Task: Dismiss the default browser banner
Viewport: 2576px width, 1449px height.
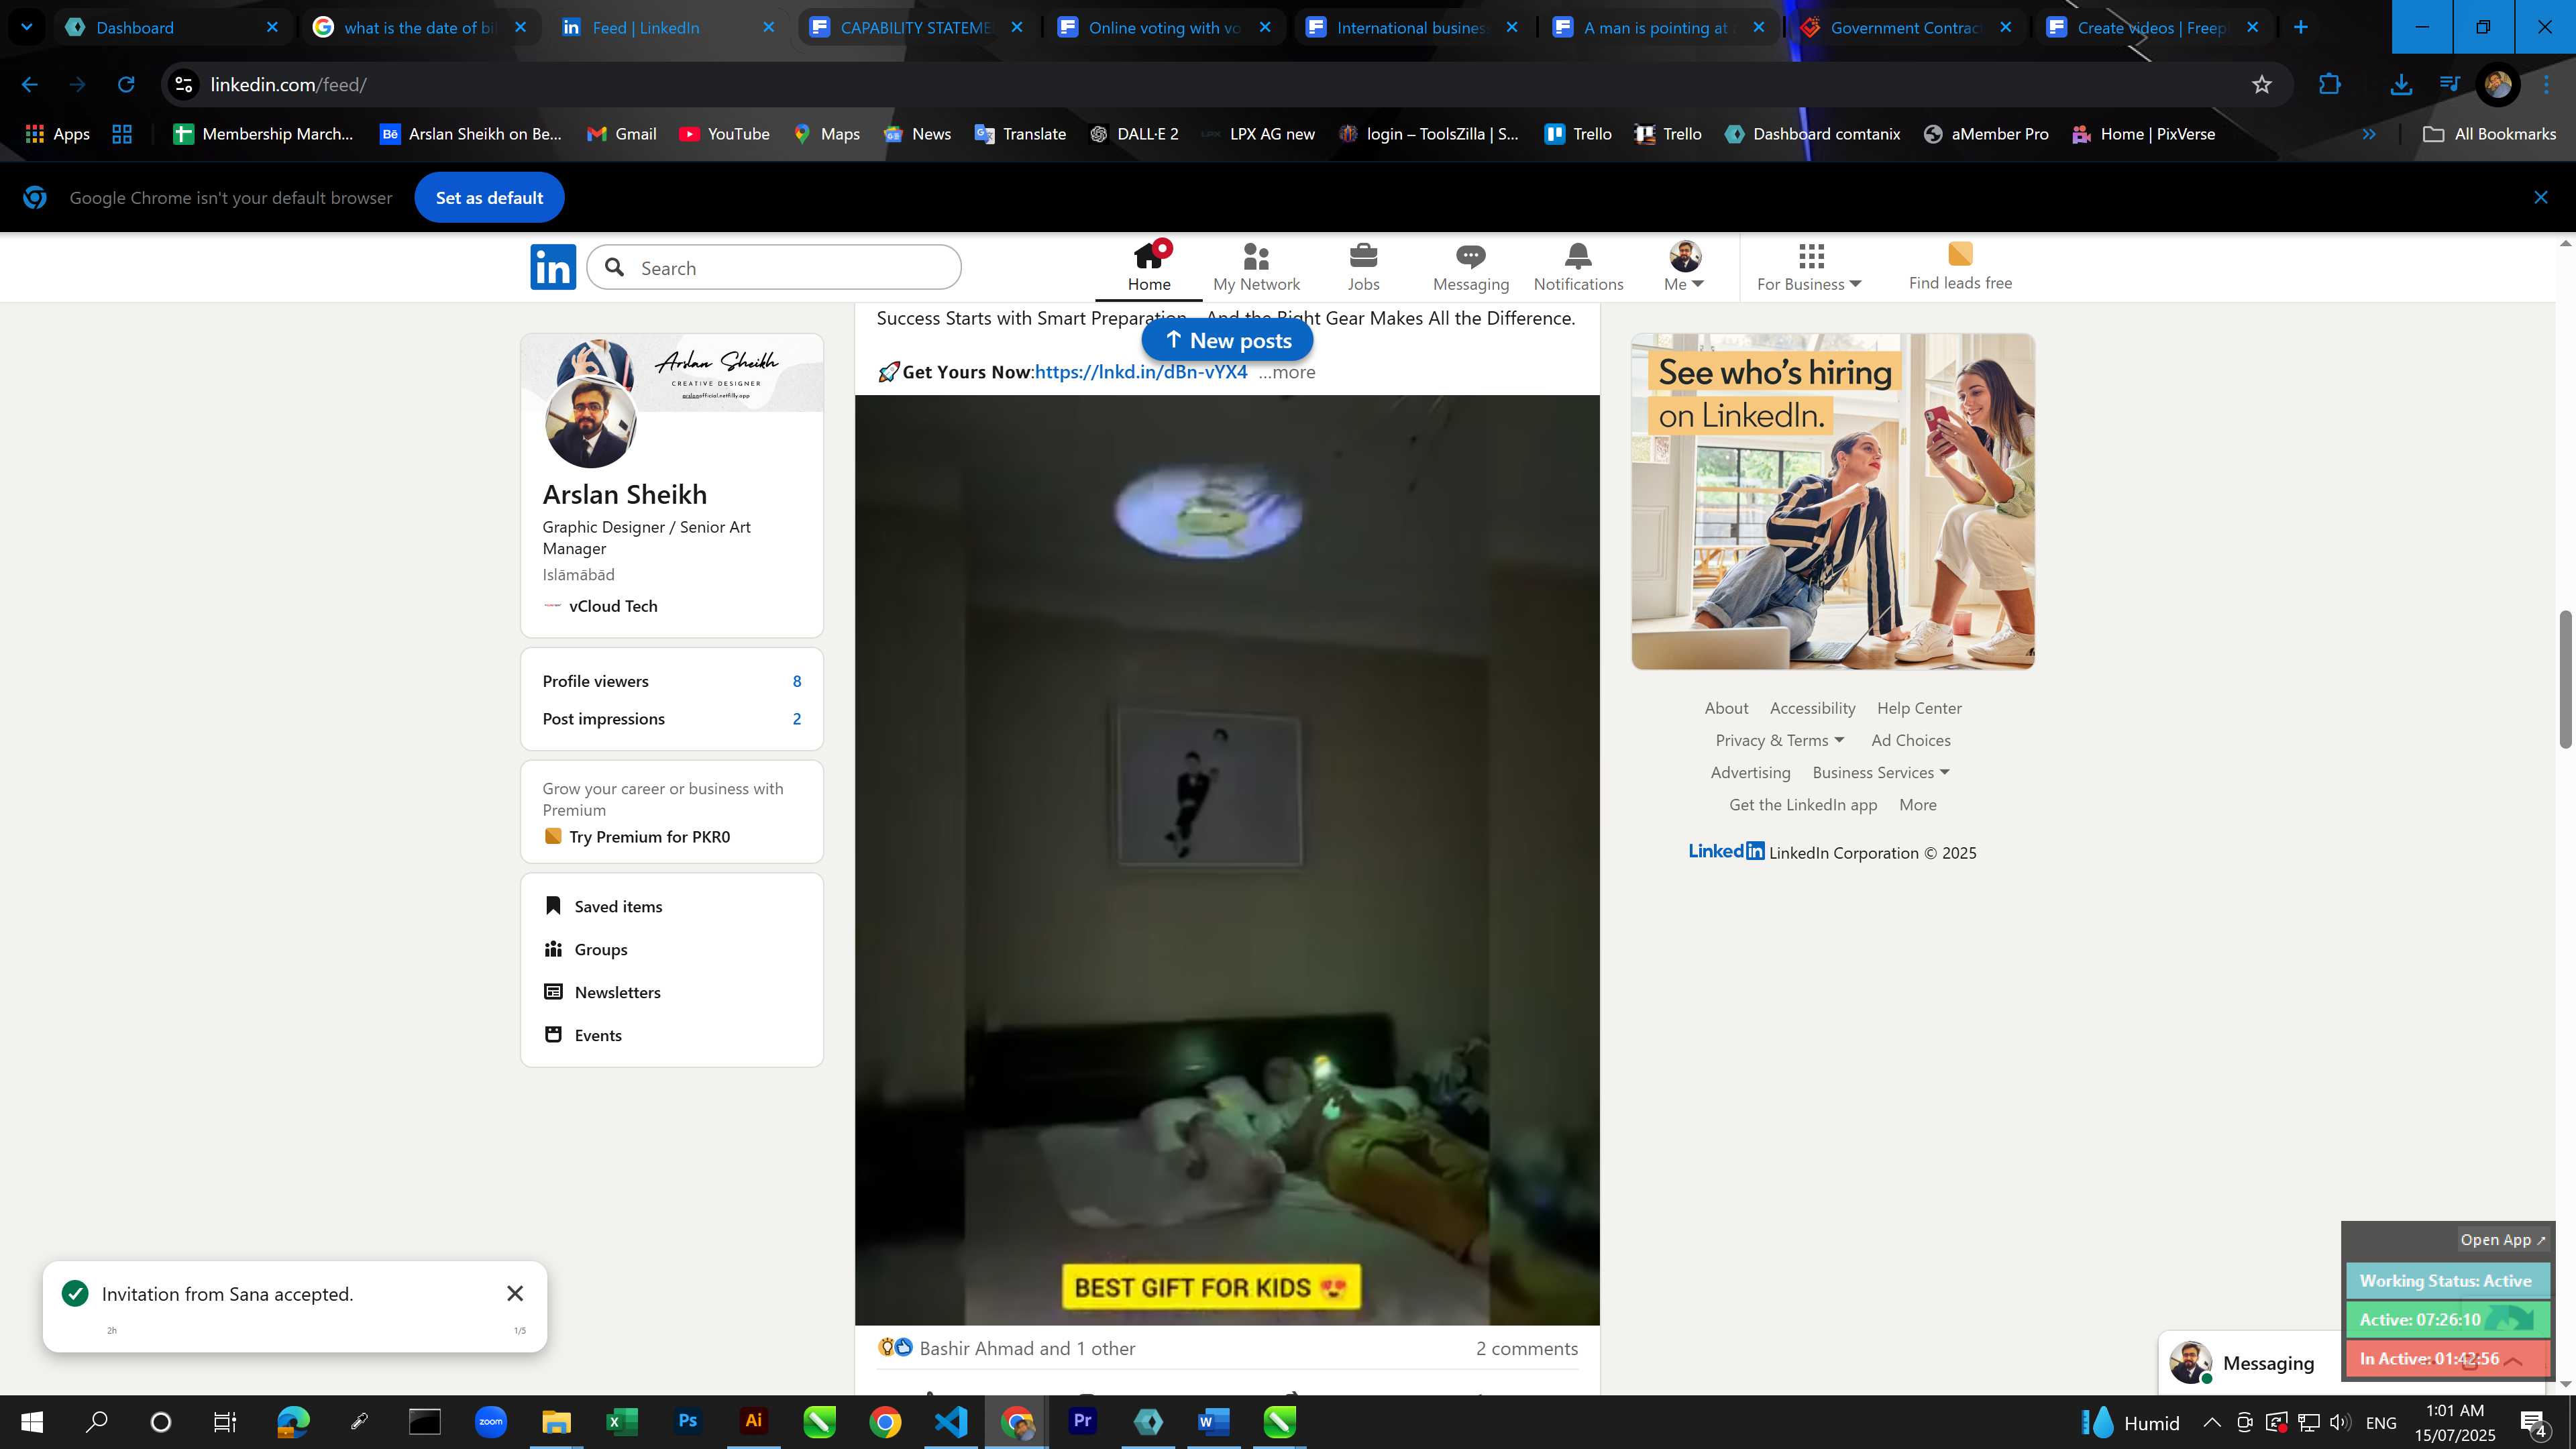Action: pos(2540,198)
